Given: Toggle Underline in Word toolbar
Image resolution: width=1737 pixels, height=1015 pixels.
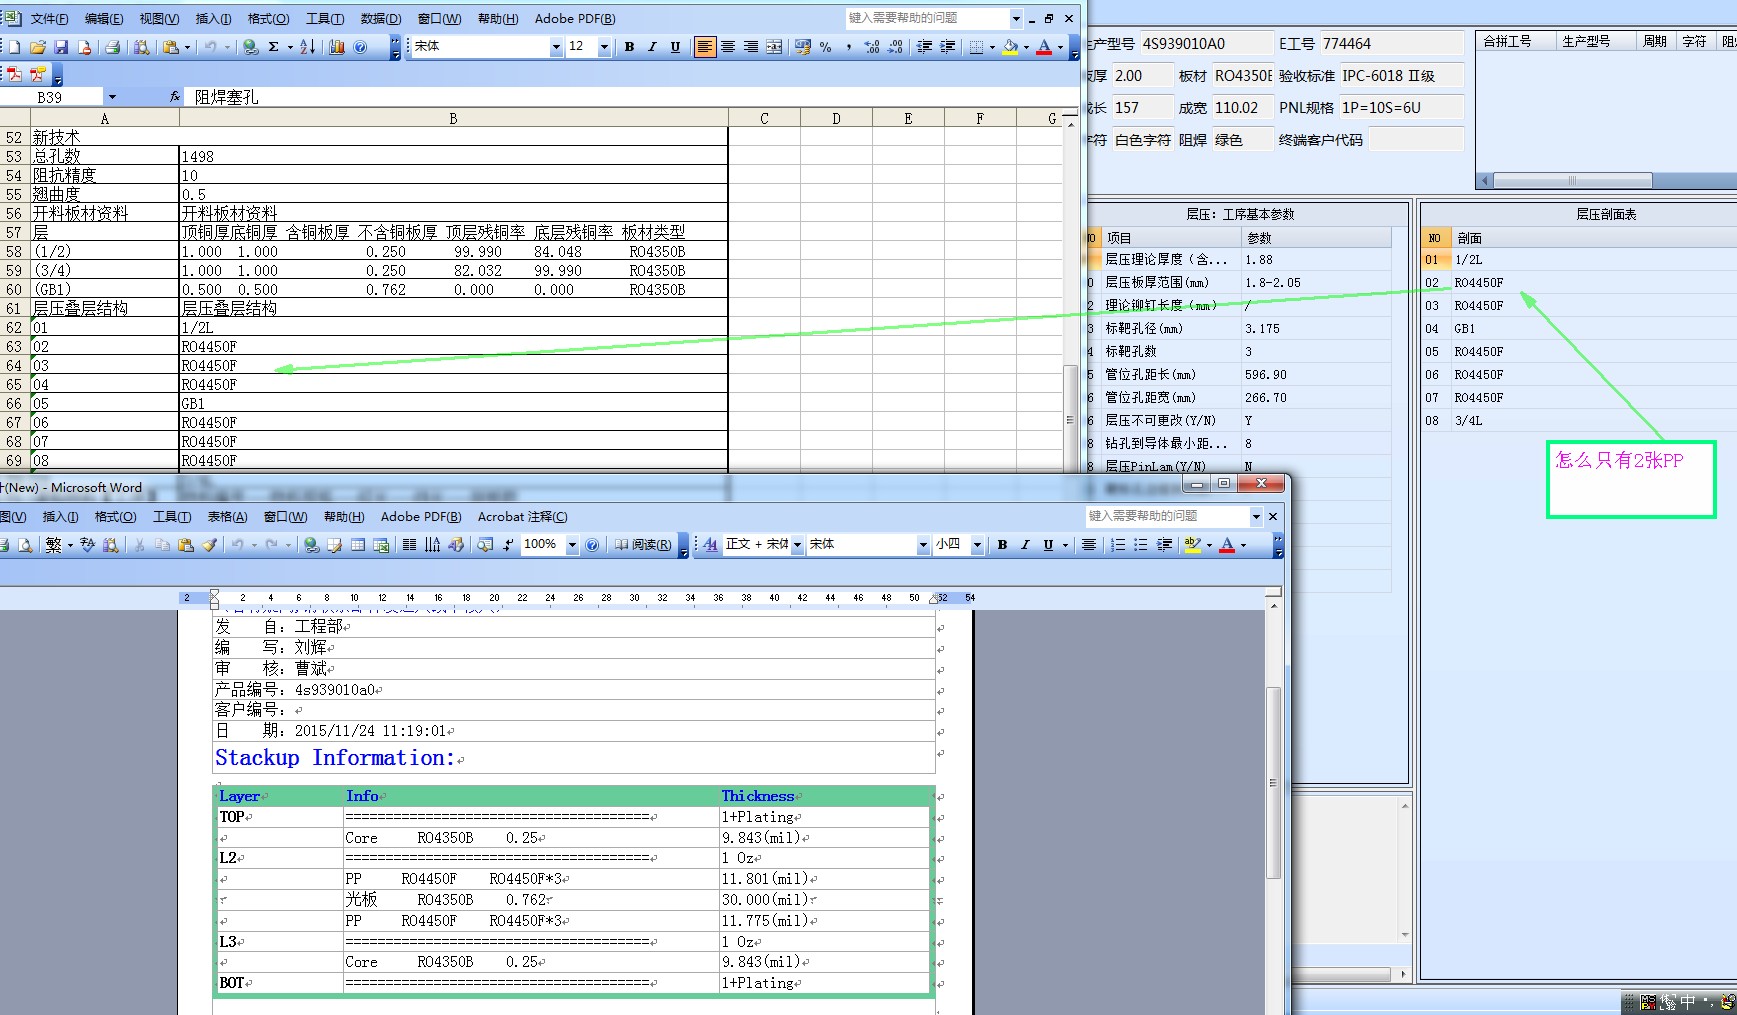Looking at the screenshot, I should (x=1048, y=545).
